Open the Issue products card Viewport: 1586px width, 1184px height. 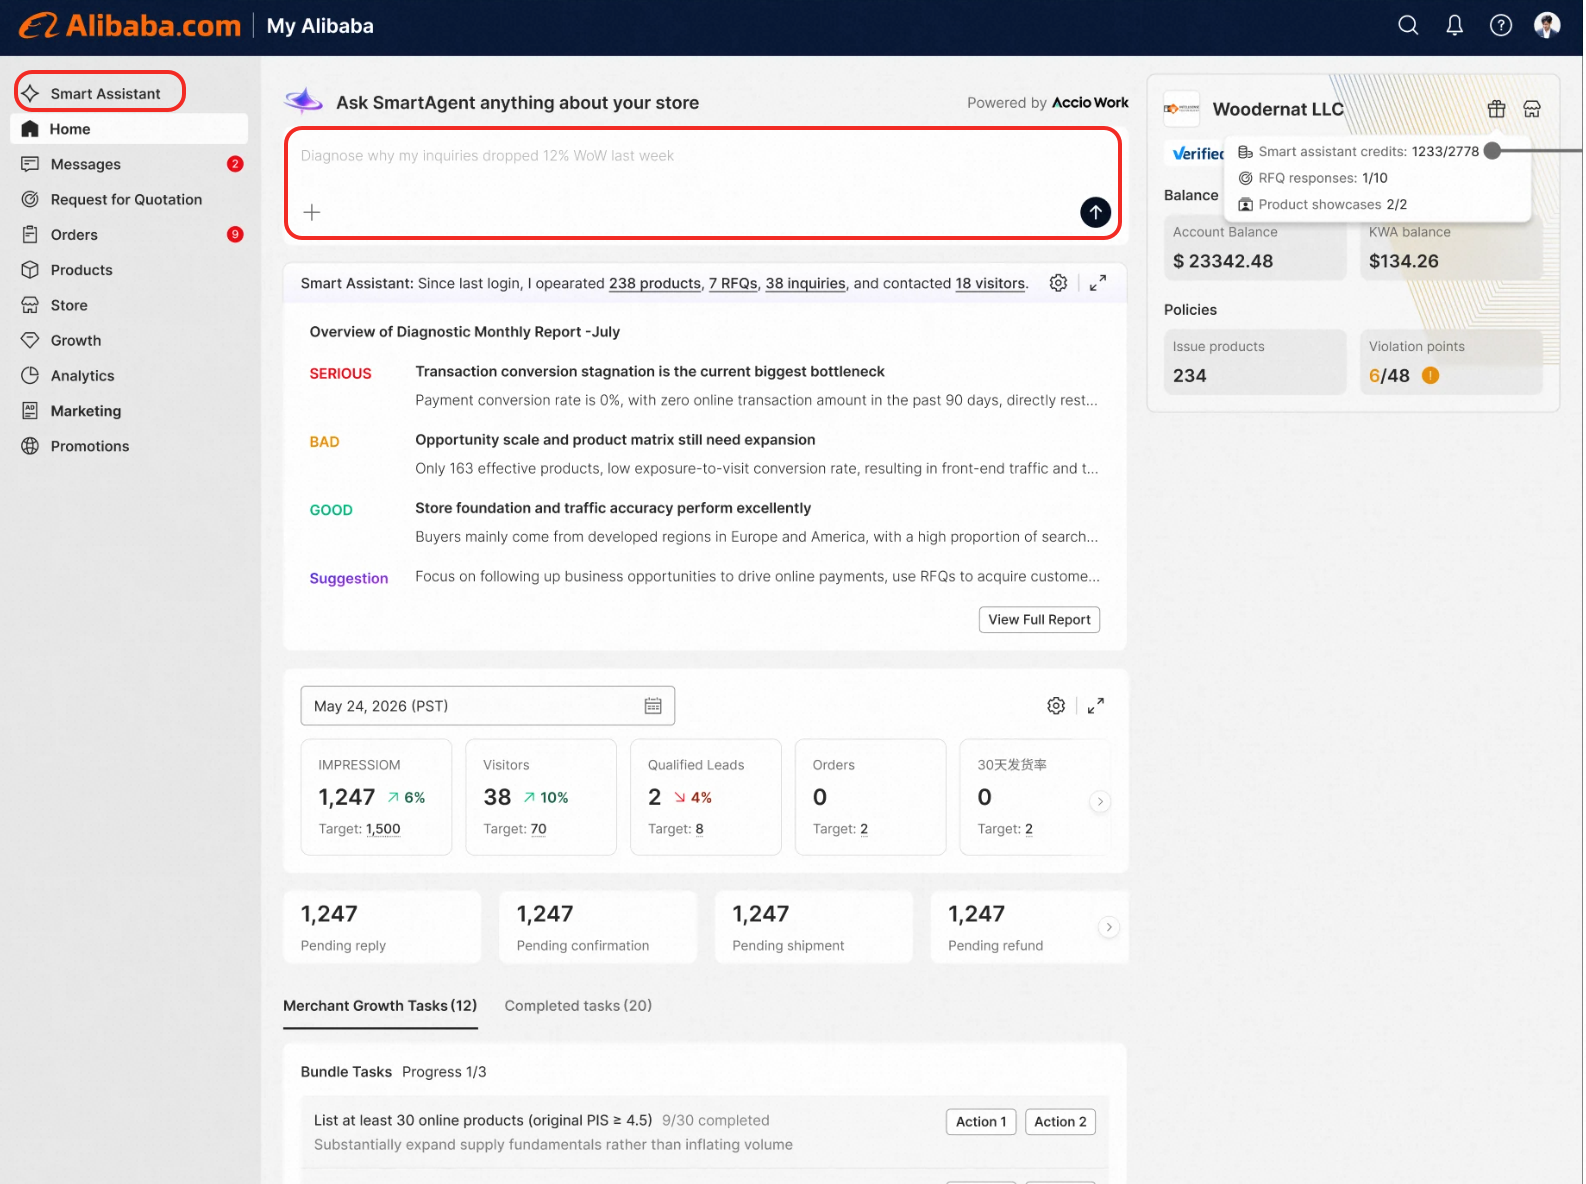[x=1255, y=362]
